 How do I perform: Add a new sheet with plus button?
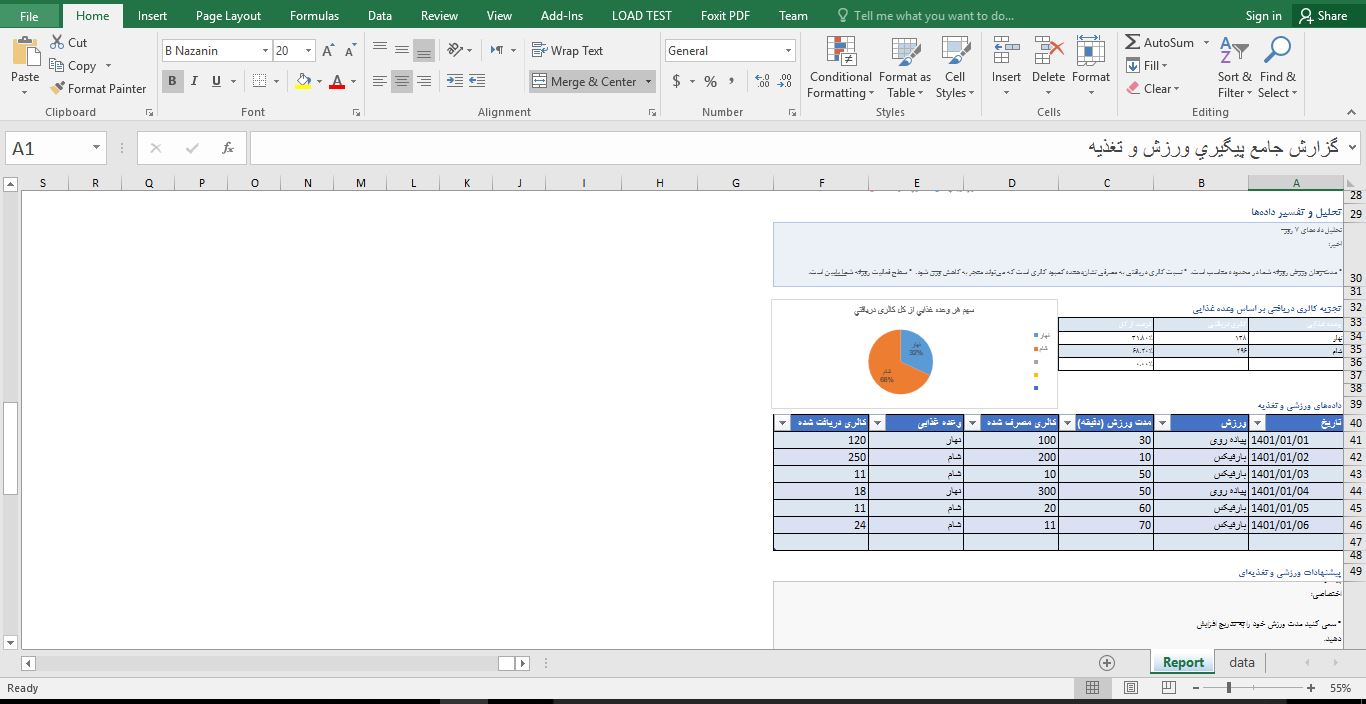click(1107, 662)
